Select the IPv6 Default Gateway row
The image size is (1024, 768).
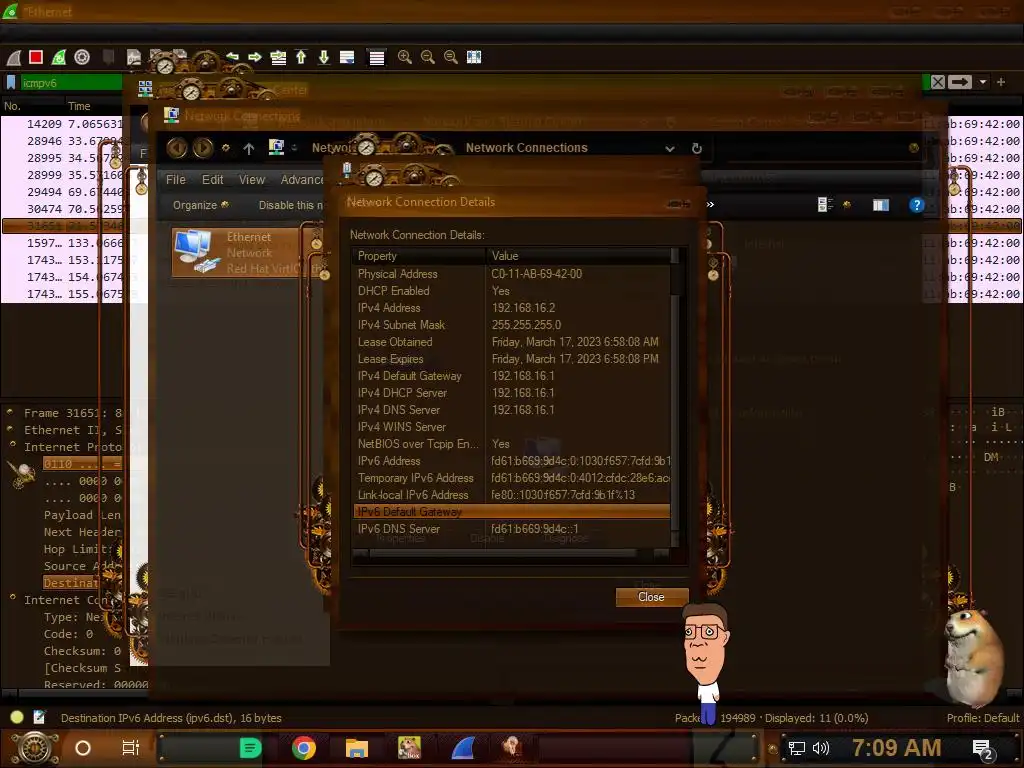point(511,511)
